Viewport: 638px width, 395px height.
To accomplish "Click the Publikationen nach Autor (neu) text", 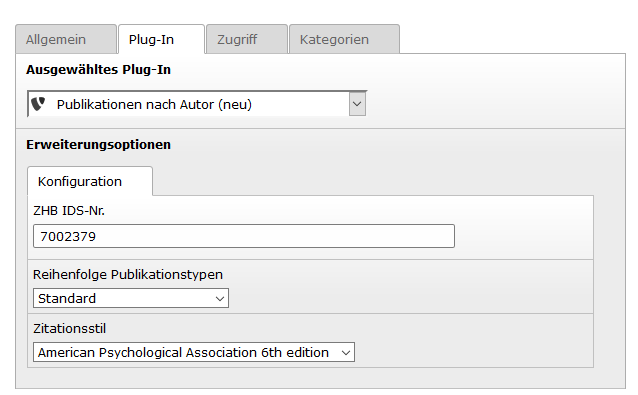I will 154,105.
